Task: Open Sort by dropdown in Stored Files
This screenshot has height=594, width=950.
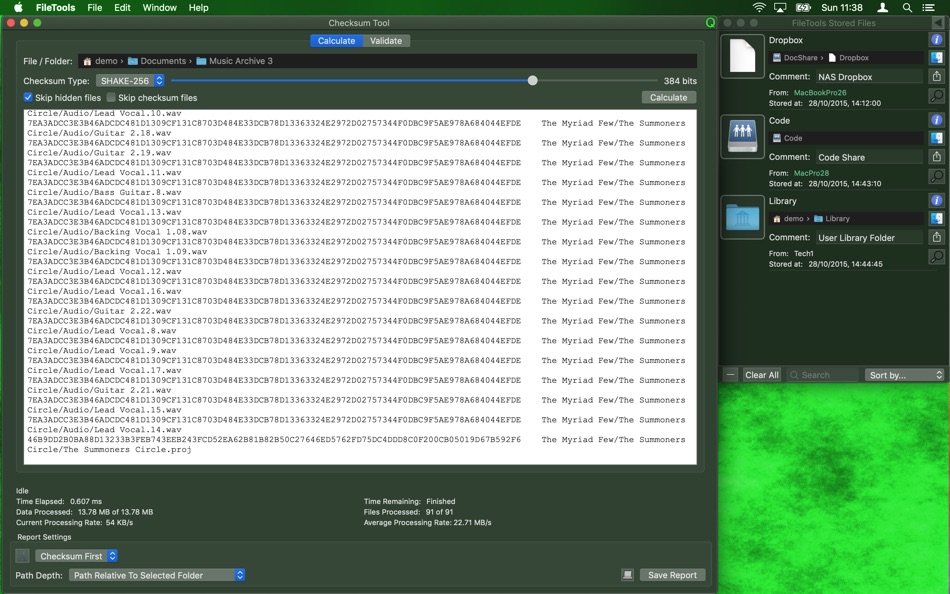Action: click(x=905, y=375)
